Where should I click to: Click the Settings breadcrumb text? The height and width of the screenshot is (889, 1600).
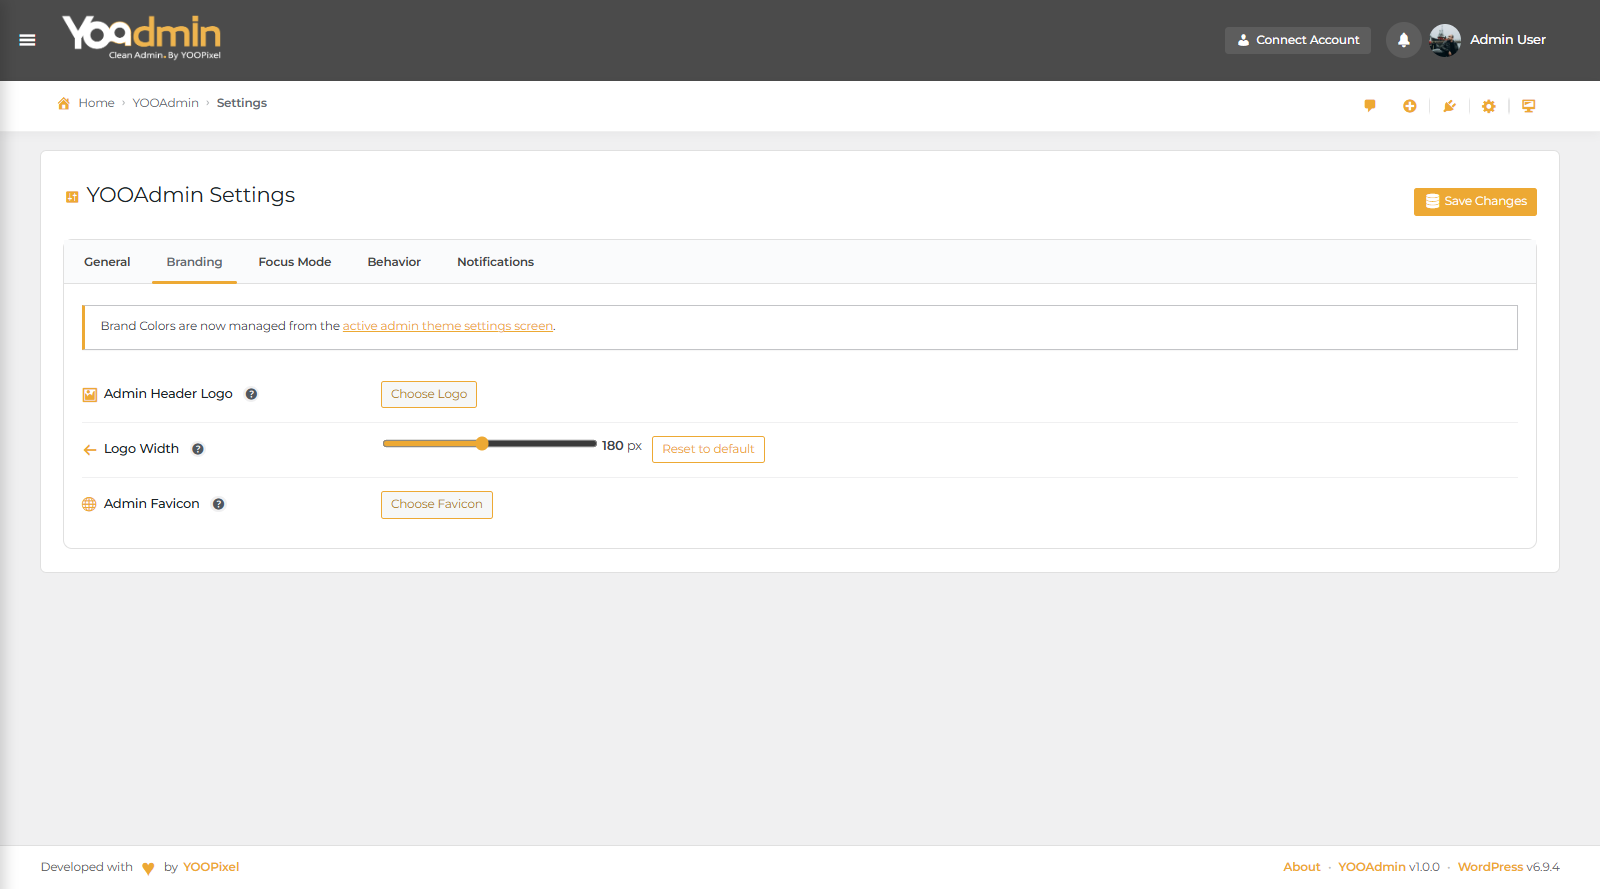(242, 103)
